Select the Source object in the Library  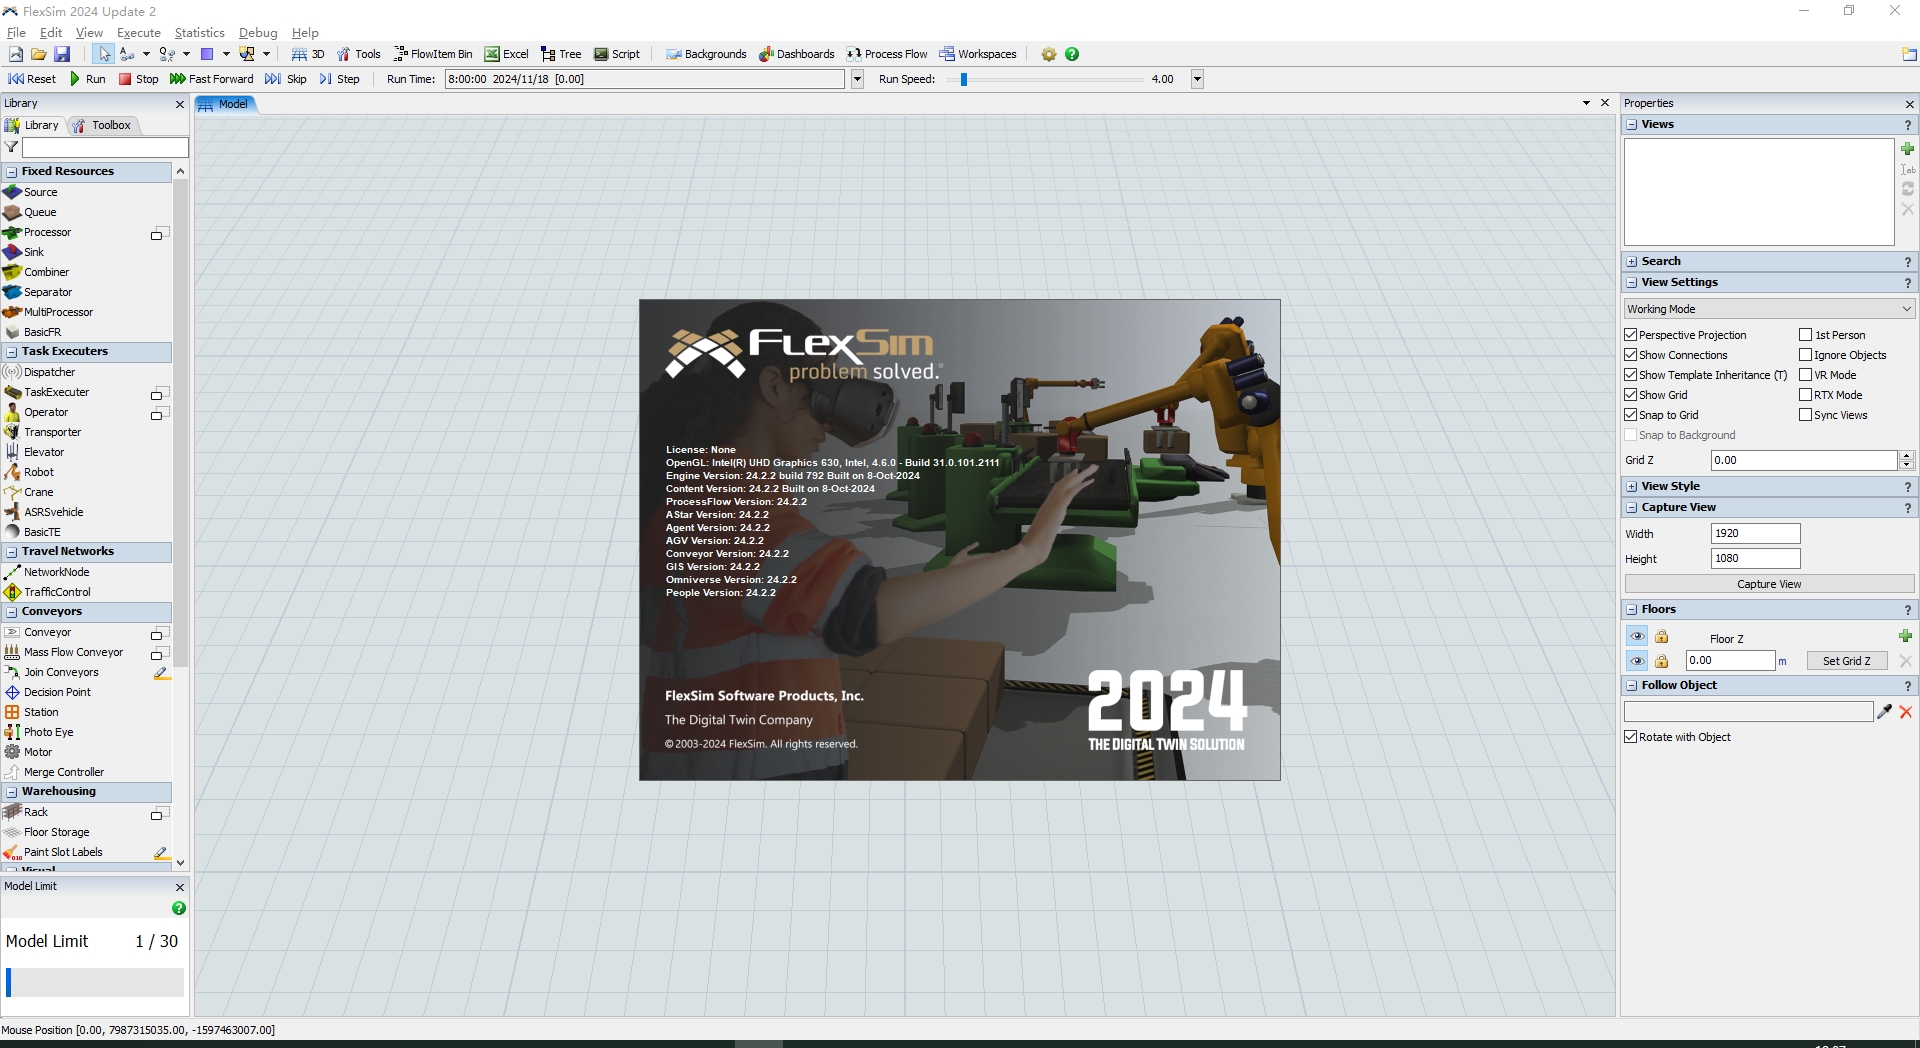point(41,191)
